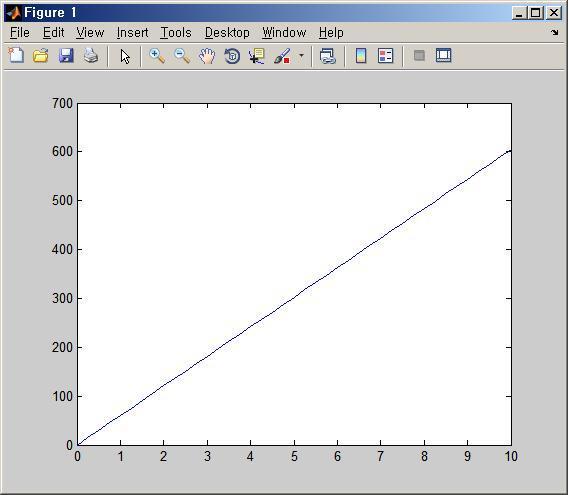Click the Figure 1 title bar text
The image size is (568, 495).
tap(50, 13)
